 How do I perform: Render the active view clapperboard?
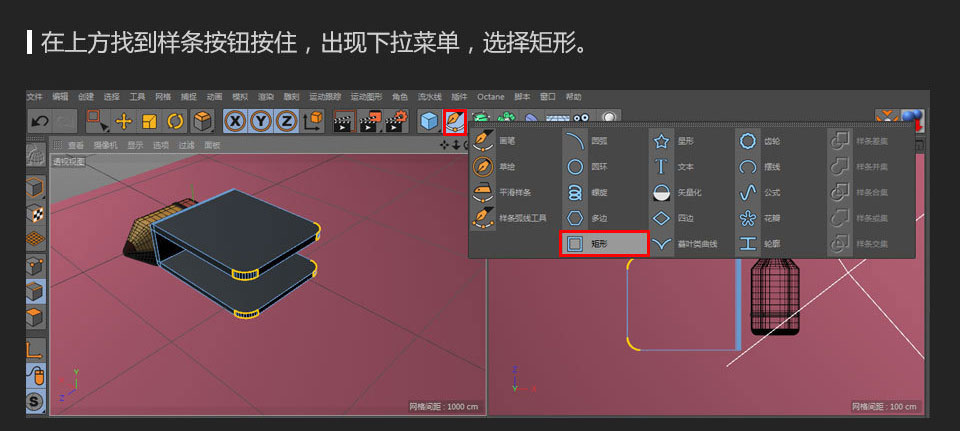click(x=345, y=121)
